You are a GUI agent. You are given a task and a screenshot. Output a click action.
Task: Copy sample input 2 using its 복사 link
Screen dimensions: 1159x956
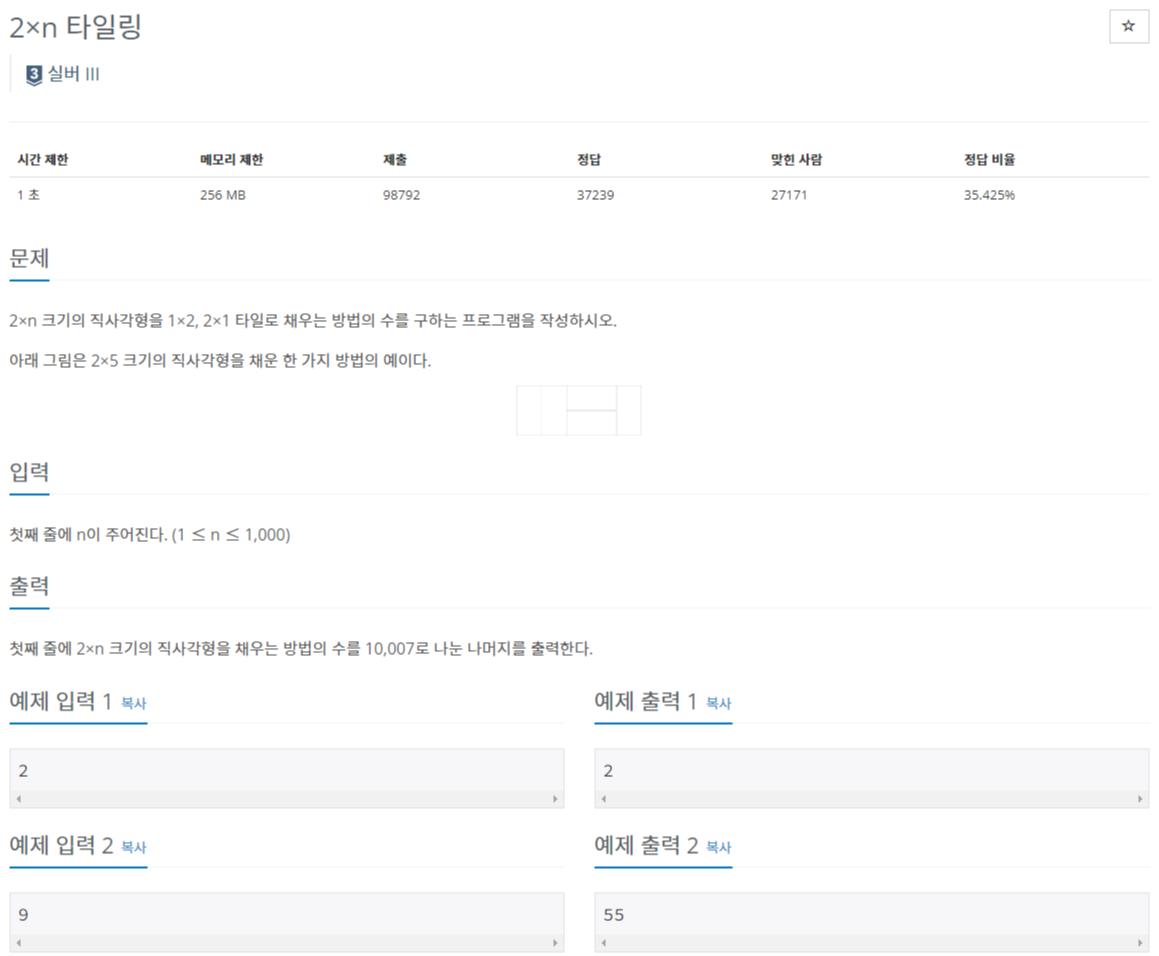click(131, 849)
